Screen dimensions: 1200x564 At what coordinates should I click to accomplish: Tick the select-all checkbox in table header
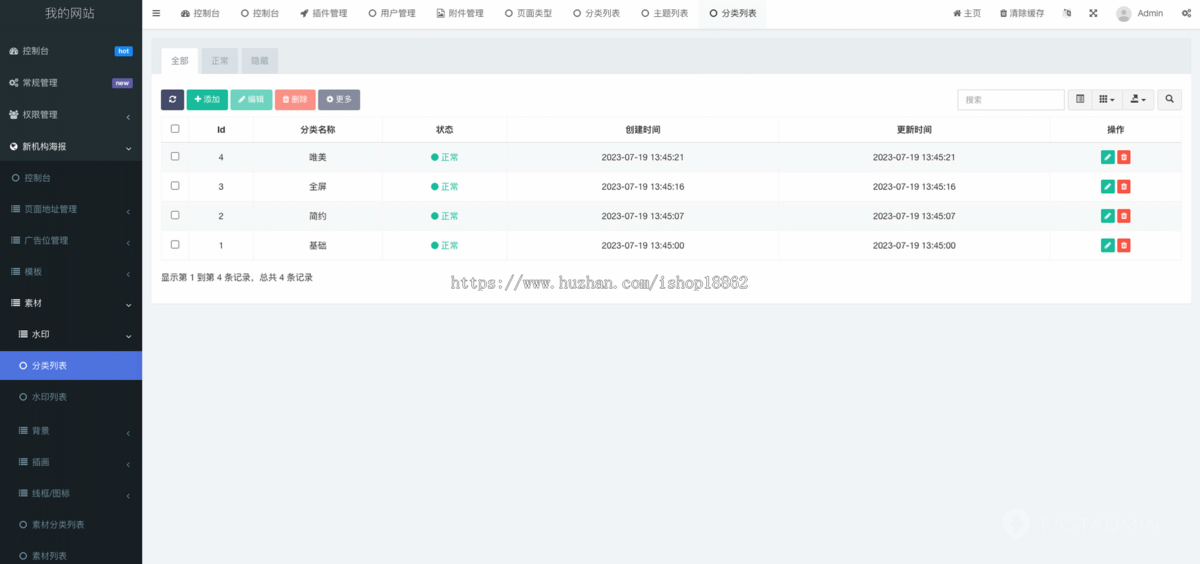point(175,129)
